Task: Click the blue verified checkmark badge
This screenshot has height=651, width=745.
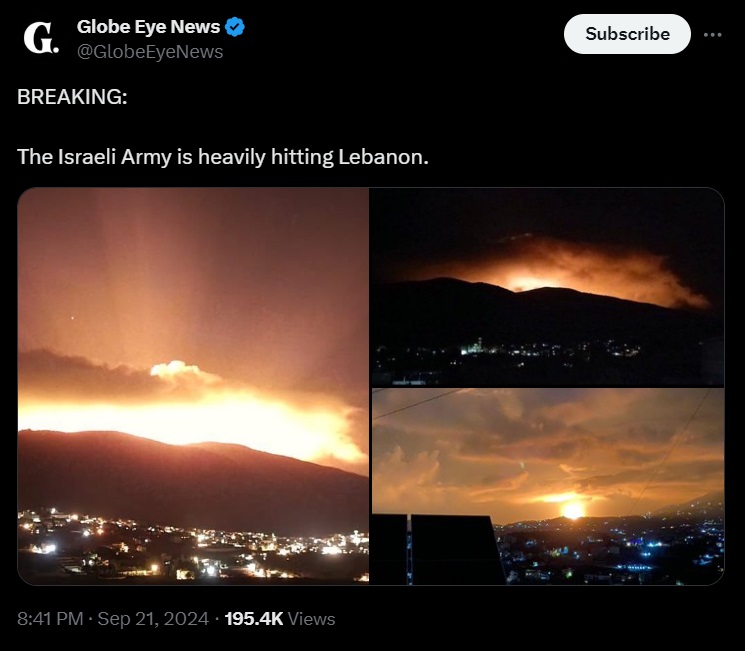Action: pyautogui.click(x=234, y=27)
